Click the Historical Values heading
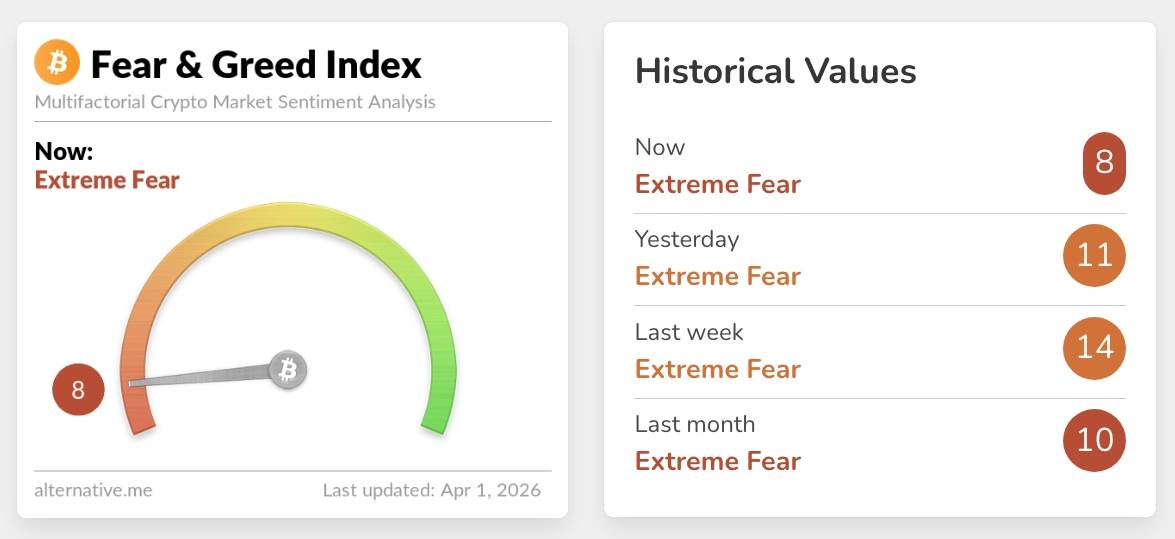This screenshot has height=539, width=1175. [775, 71]
